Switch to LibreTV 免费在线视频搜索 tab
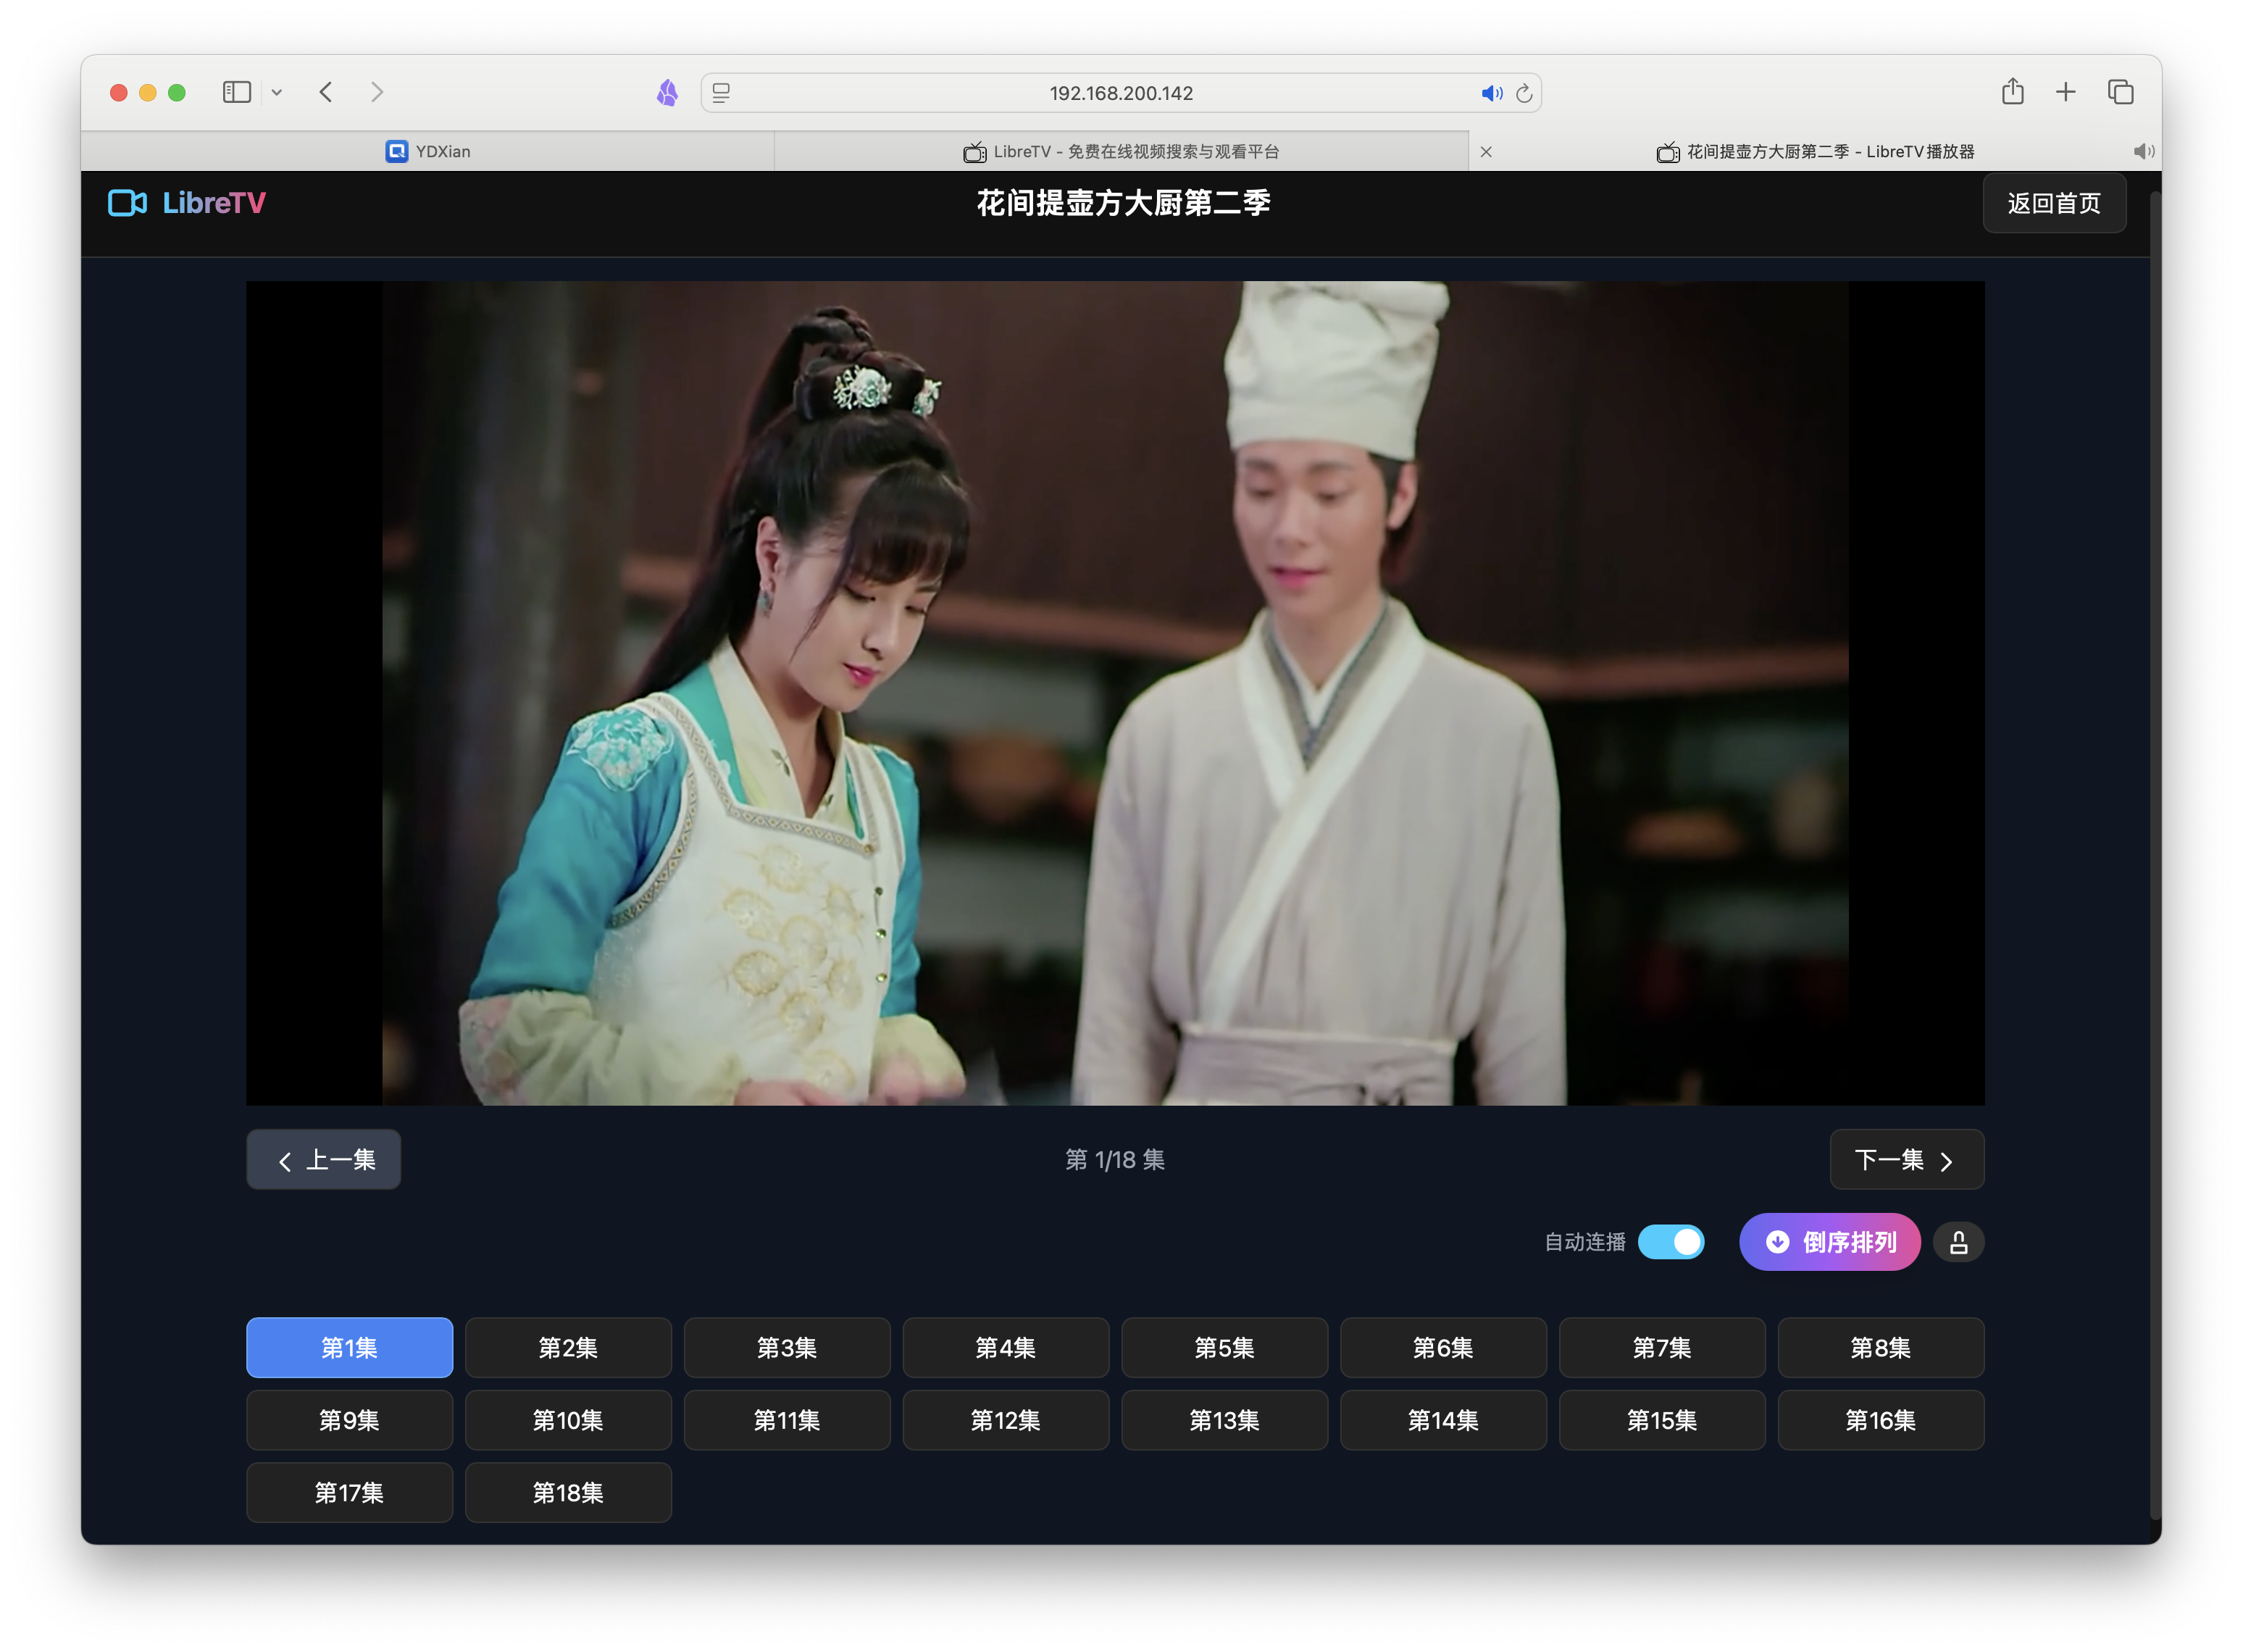 click(1121, 151)
